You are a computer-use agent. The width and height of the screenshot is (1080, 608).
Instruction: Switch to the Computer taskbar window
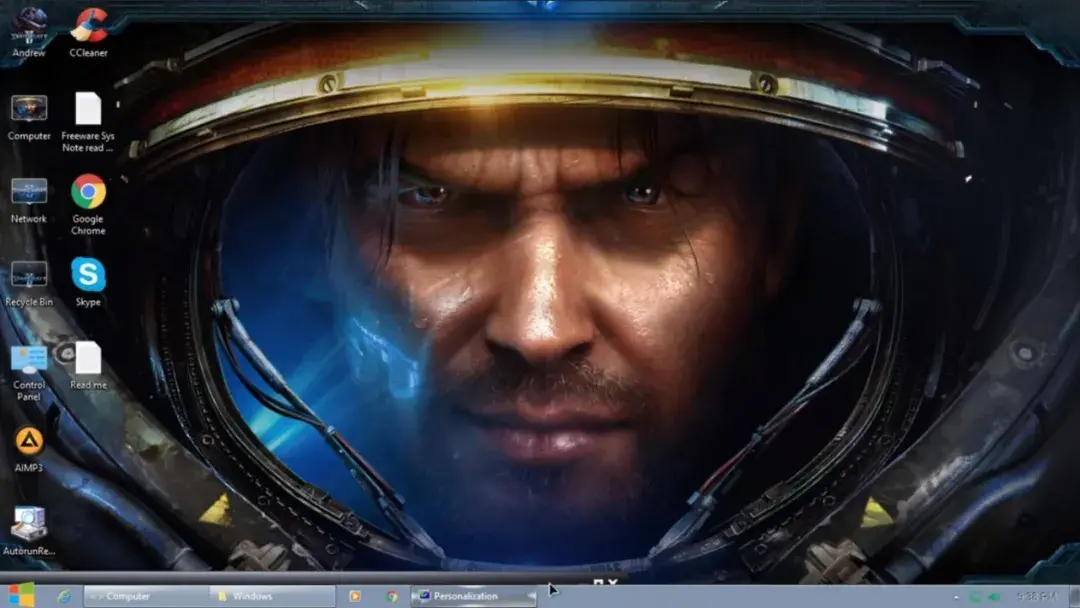click(146, 596)
